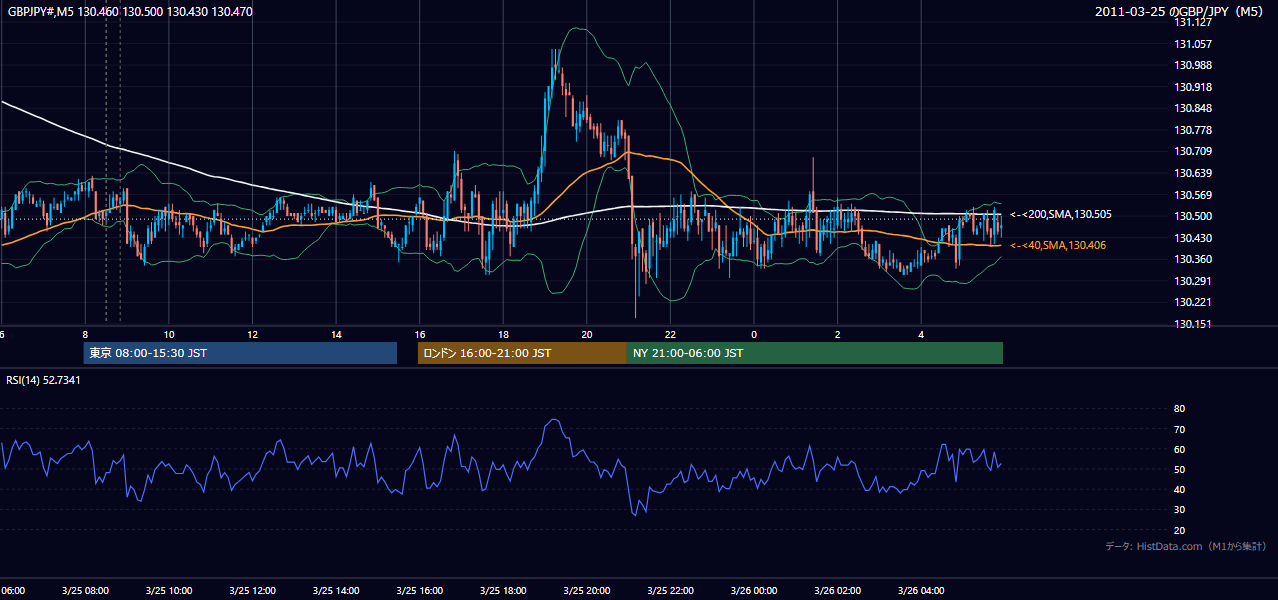The width and height of the screenshot is (1278, 600).
Task: Click the 3/25 20:00 time axis label
Action: [x=587, y=591]
